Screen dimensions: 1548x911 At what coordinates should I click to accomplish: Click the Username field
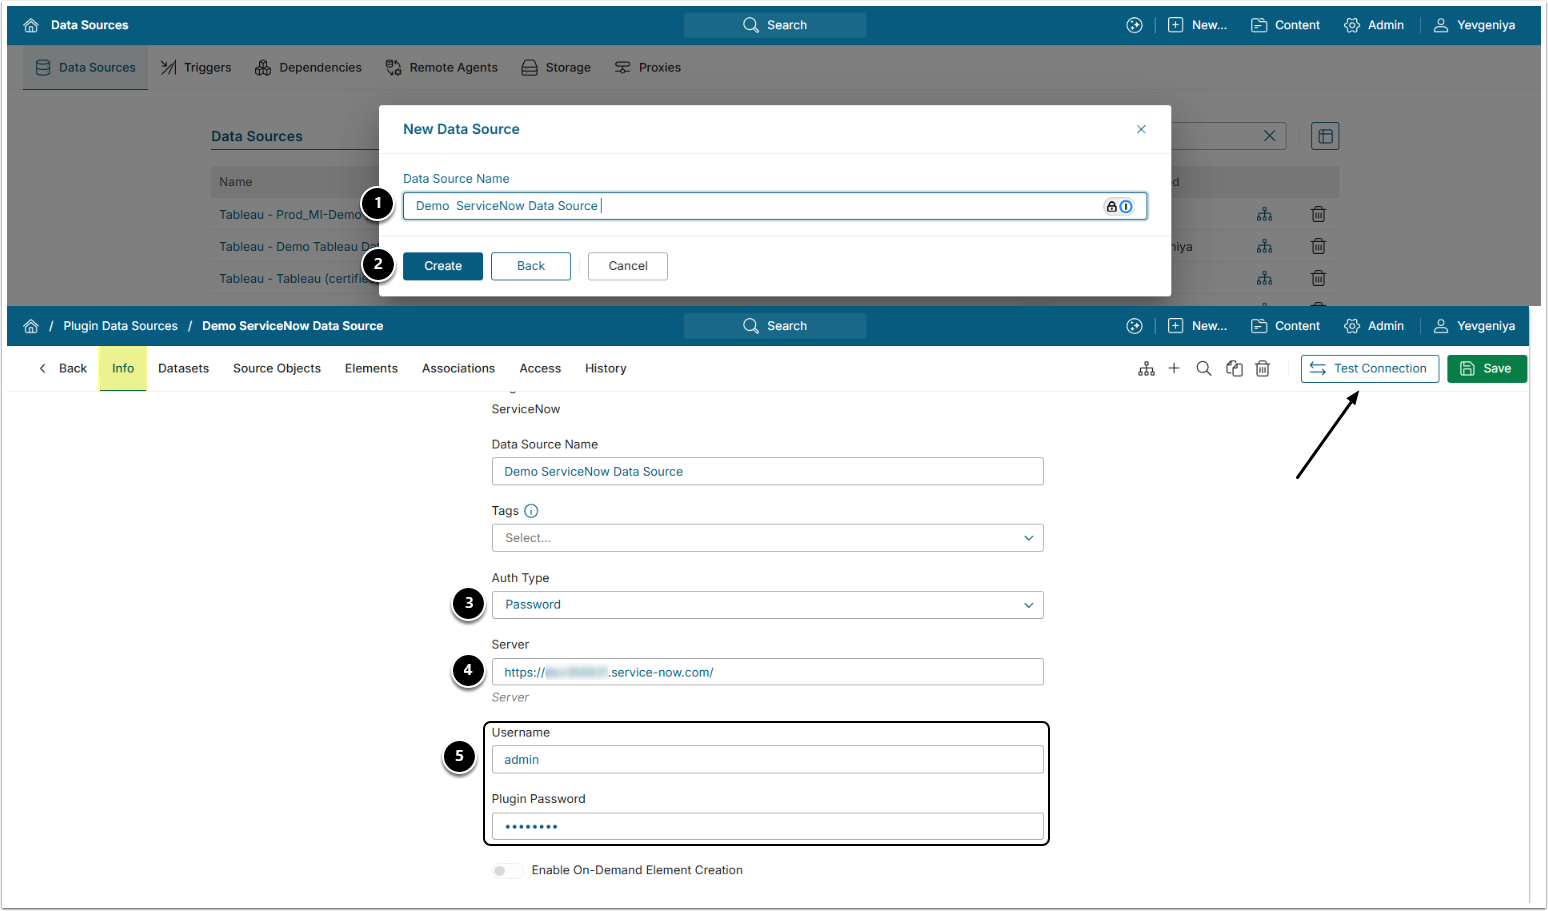click(767, 760)
